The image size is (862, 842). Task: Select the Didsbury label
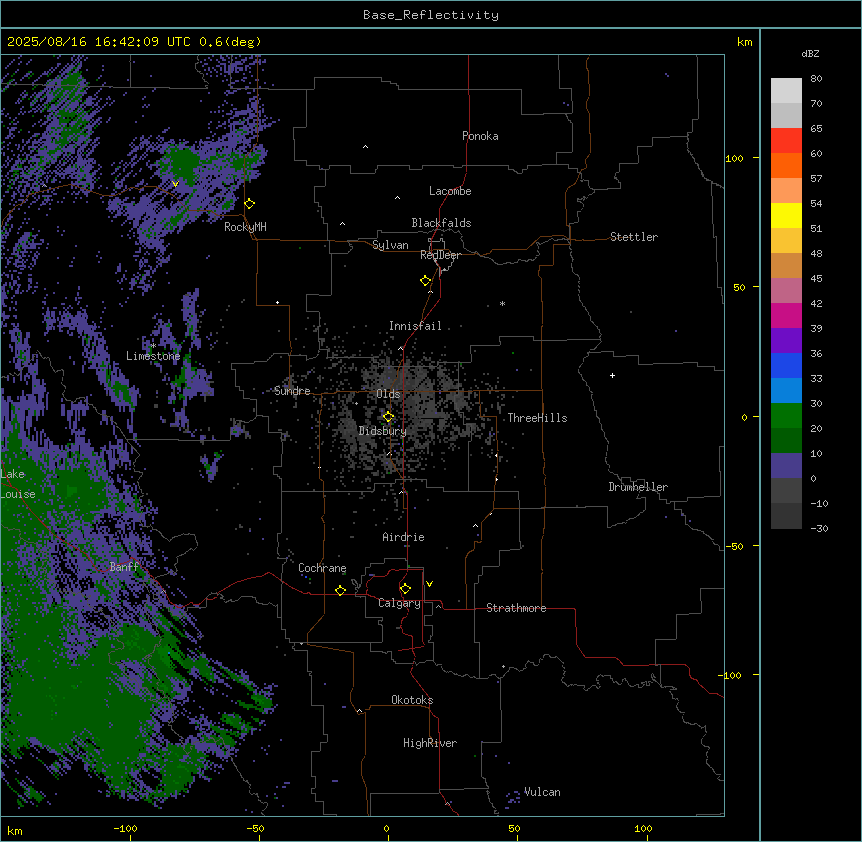(x=383, y=431)
